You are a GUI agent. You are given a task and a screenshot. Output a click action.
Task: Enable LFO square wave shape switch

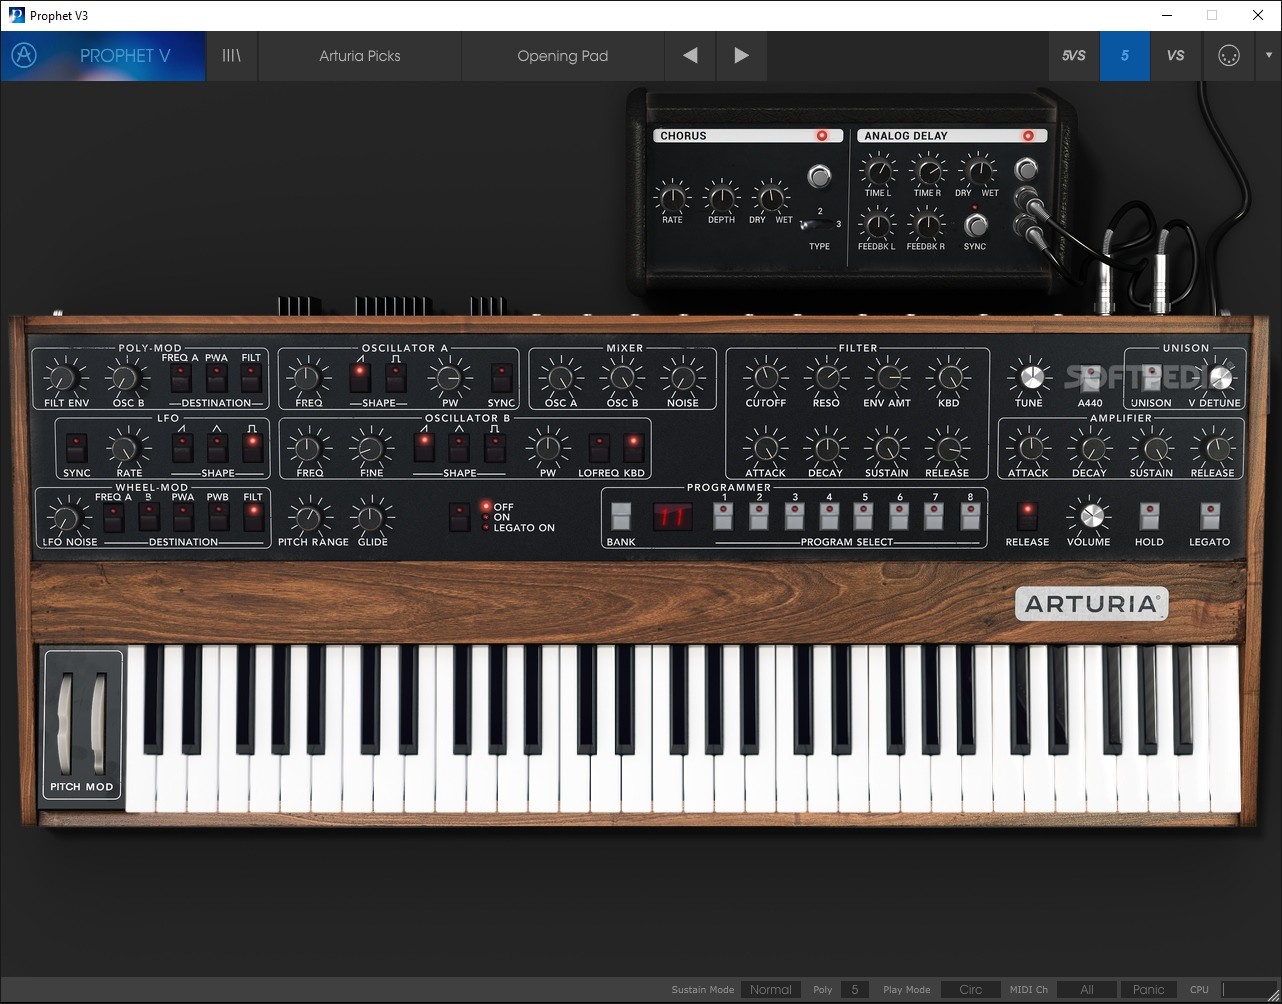(x=252, y=447)
